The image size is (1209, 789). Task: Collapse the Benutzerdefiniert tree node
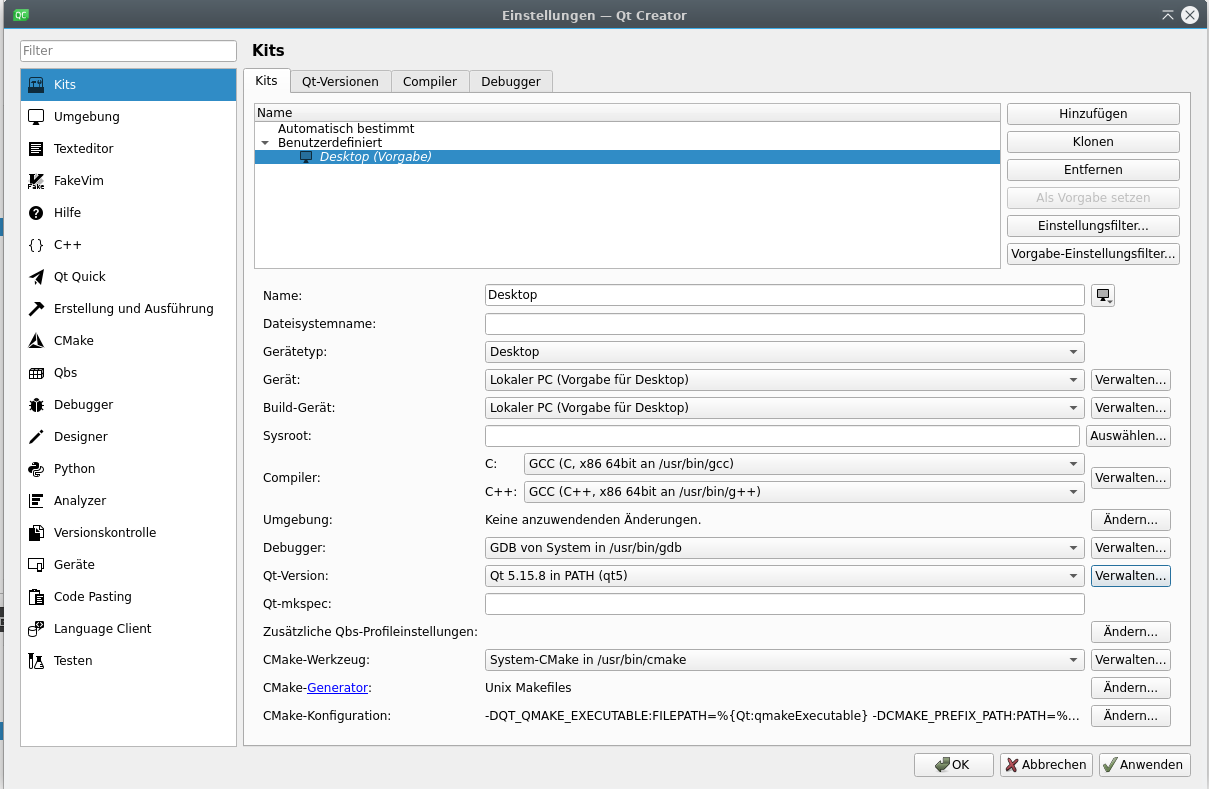265,143
